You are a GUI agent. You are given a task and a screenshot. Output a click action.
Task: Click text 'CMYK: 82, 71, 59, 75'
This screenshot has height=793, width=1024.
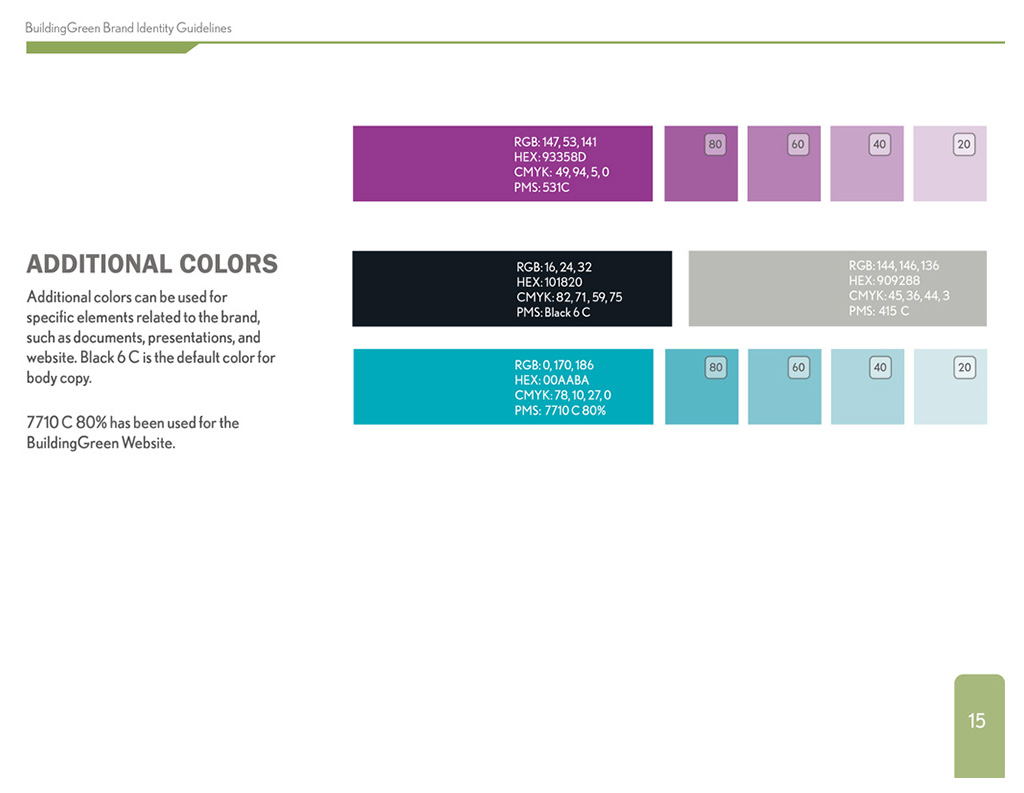point(569,297)
